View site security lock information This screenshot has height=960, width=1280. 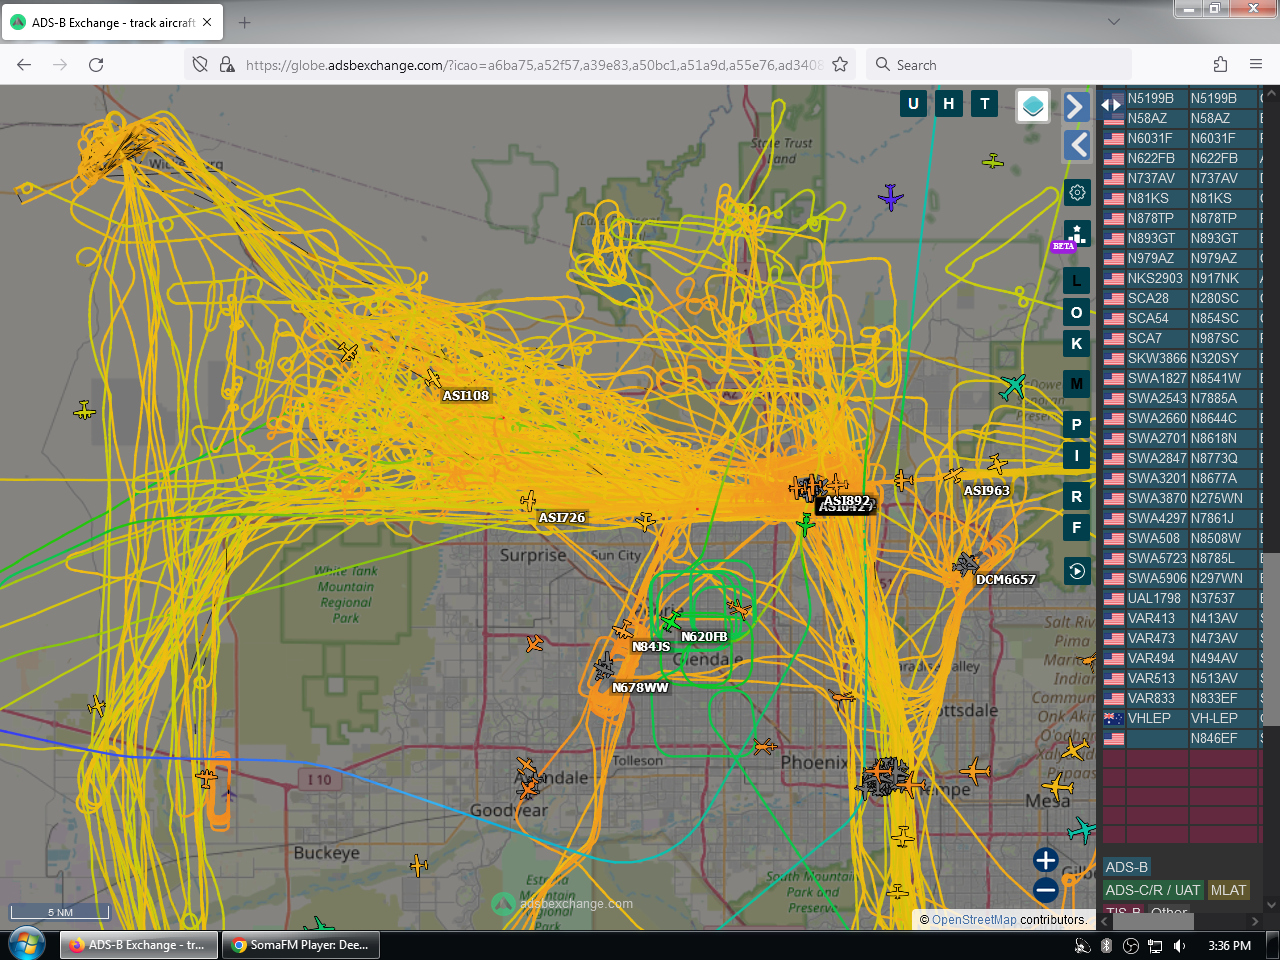(x=227, y=64)
